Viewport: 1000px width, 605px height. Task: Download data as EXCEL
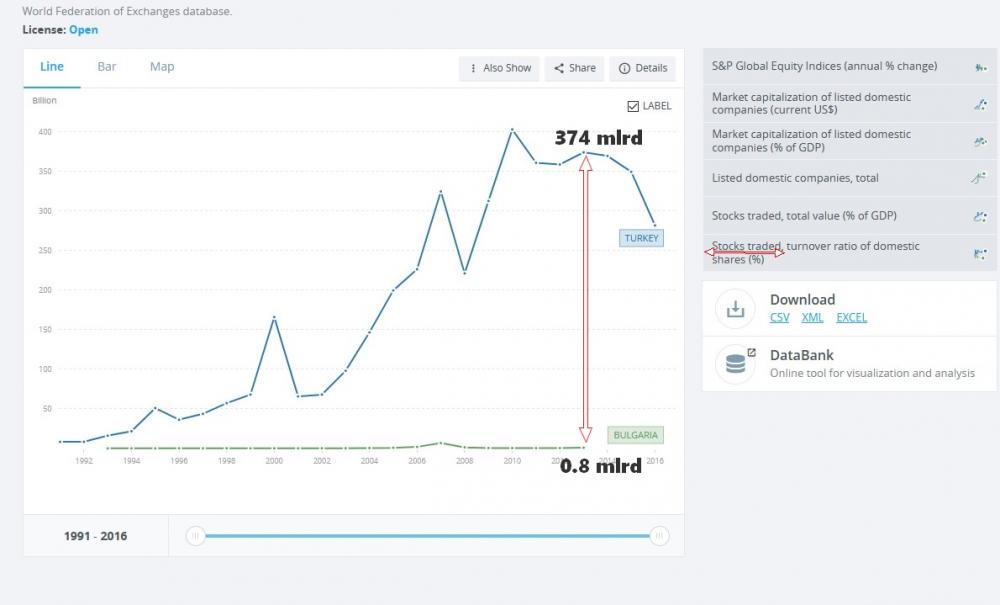pos(851,317)
